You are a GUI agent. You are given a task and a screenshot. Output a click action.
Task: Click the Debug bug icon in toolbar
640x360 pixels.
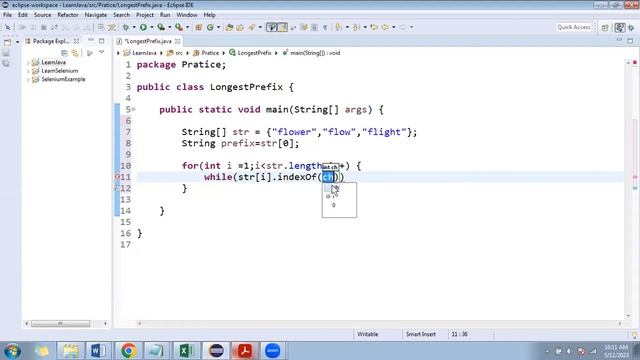(126, 27)
